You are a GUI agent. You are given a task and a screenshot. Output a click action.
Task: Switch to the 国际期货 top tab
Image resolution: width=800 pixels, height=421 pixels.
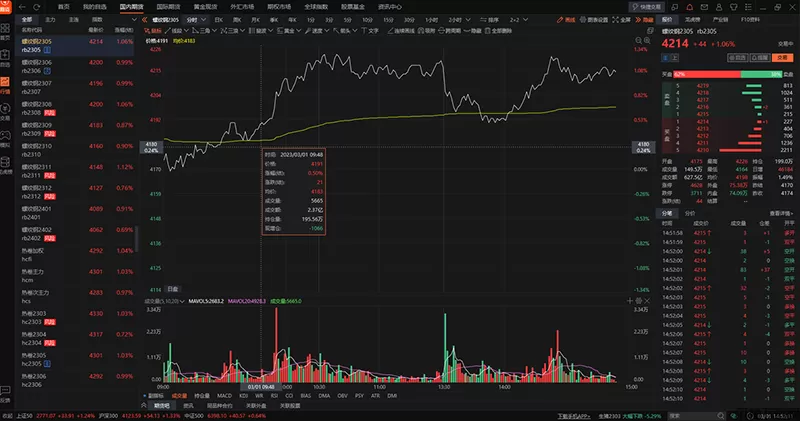168,7
